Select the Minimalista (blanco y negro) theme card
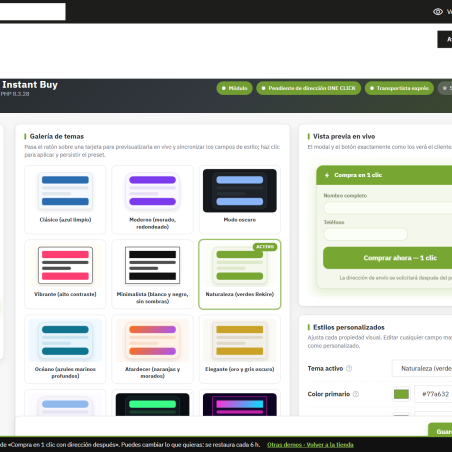The width and height of the screenshot is (452, 452). 152,274
